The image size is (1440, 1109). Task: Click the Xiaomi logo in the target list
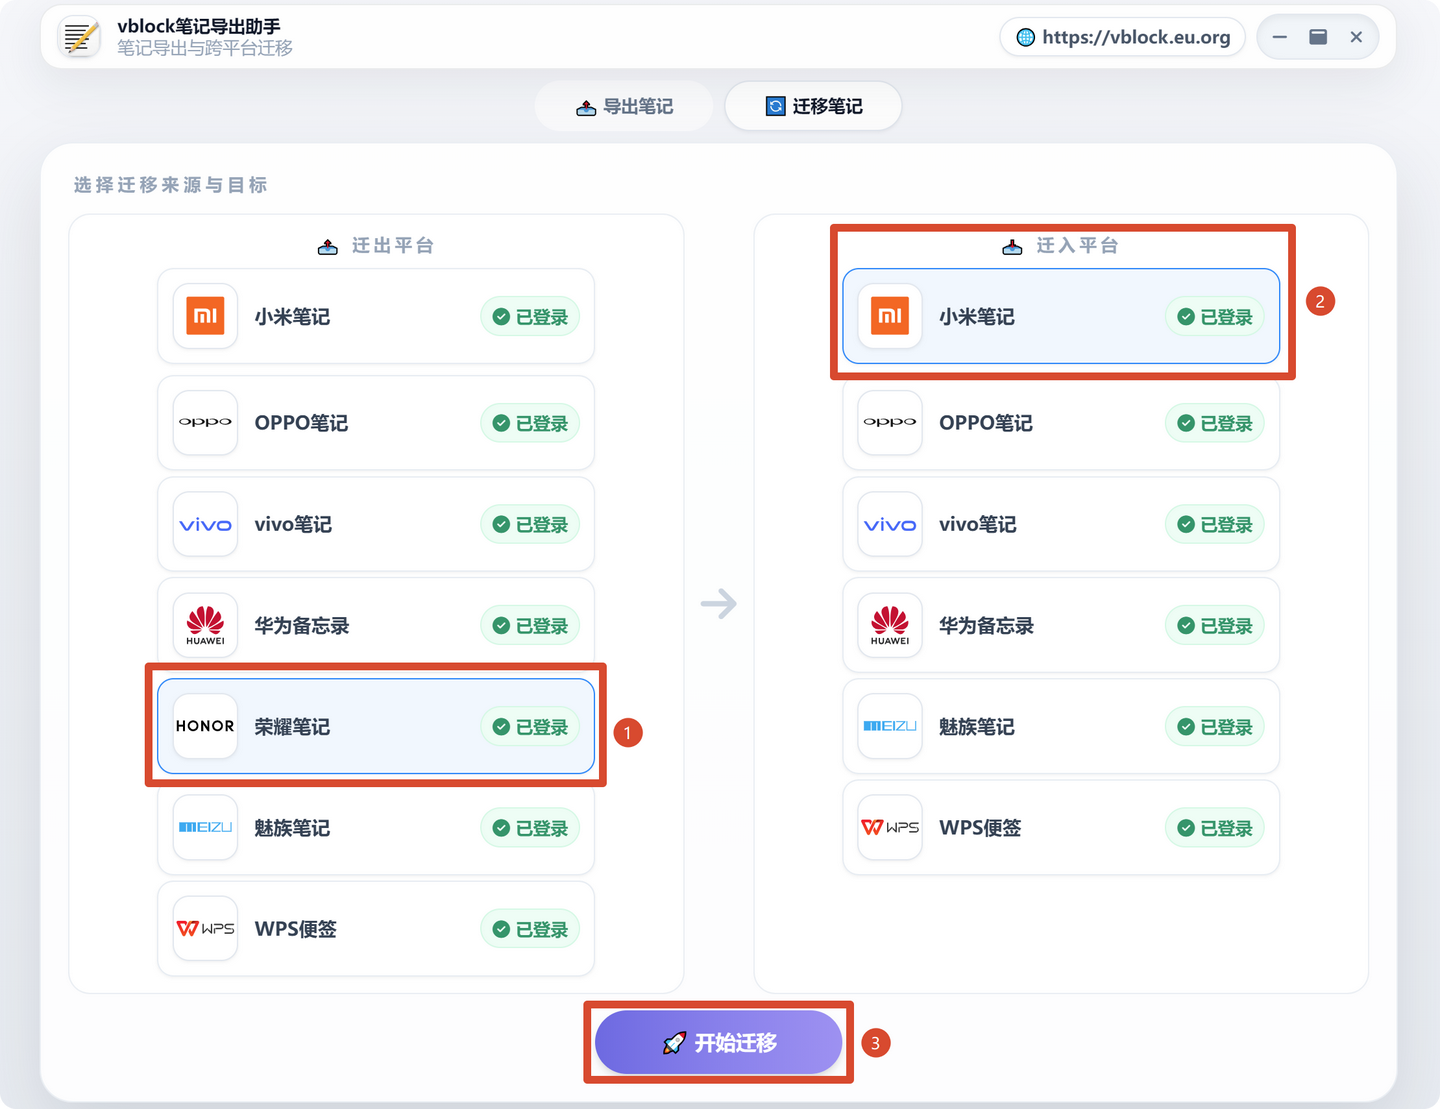[890, 316]
